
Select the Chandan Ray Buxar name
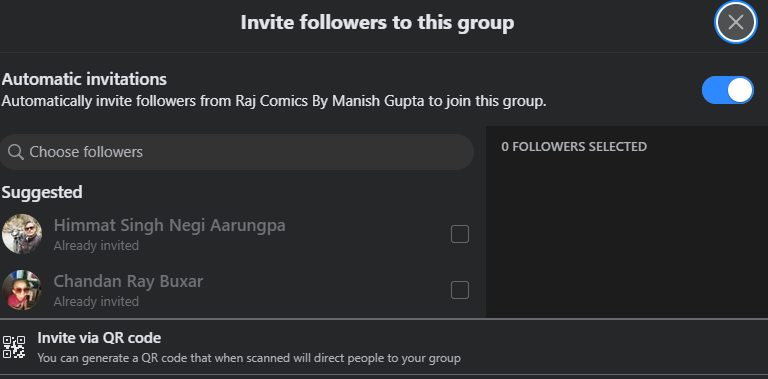[128, 281]
